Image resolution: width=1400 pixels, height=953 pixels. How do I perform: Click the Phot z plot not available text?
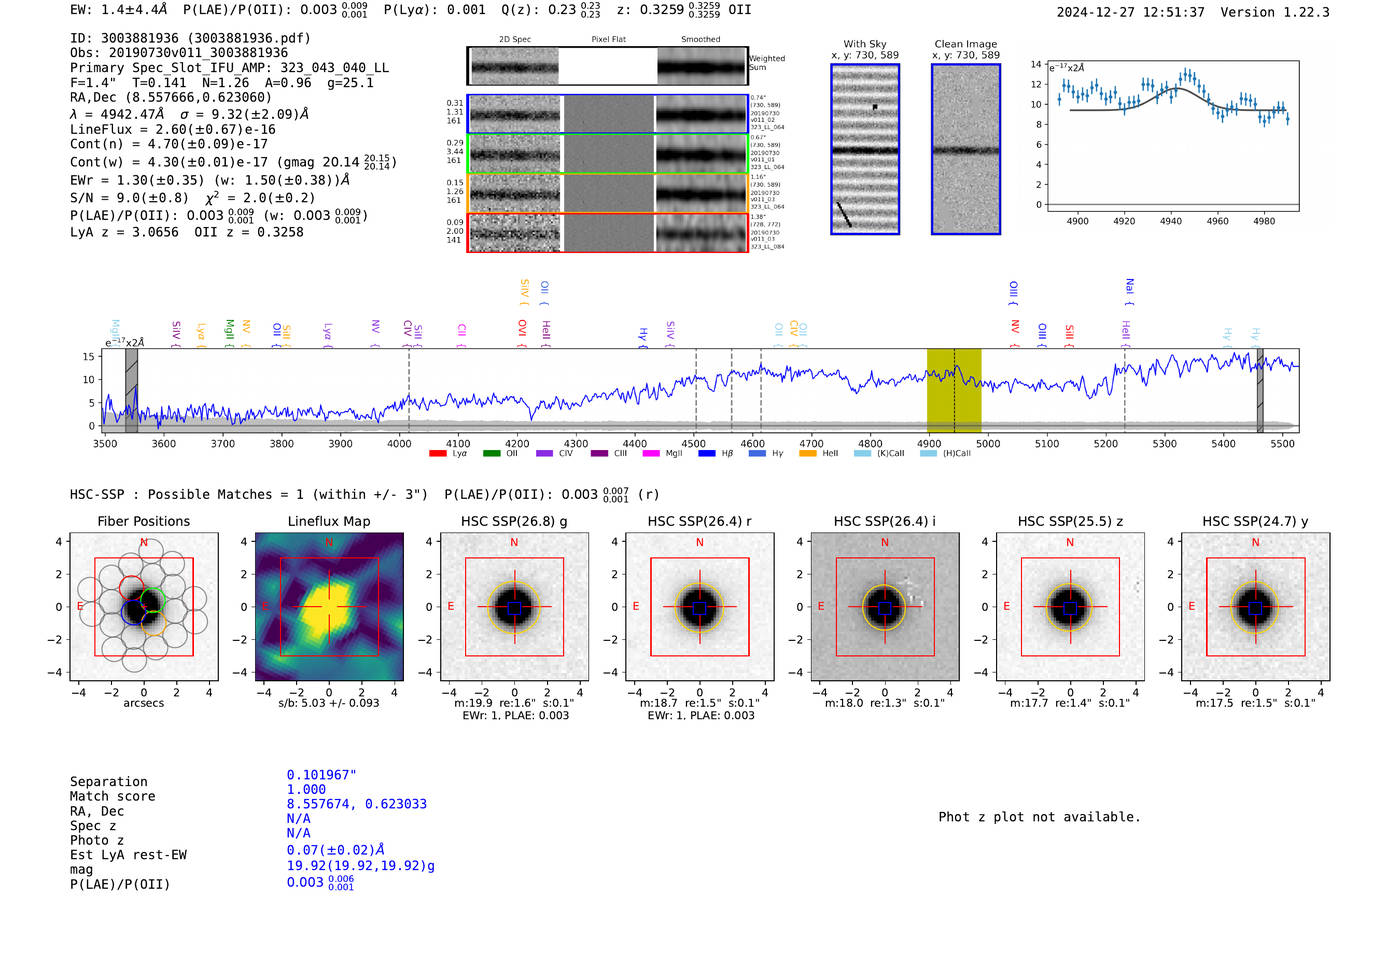tap(1039, 817)
